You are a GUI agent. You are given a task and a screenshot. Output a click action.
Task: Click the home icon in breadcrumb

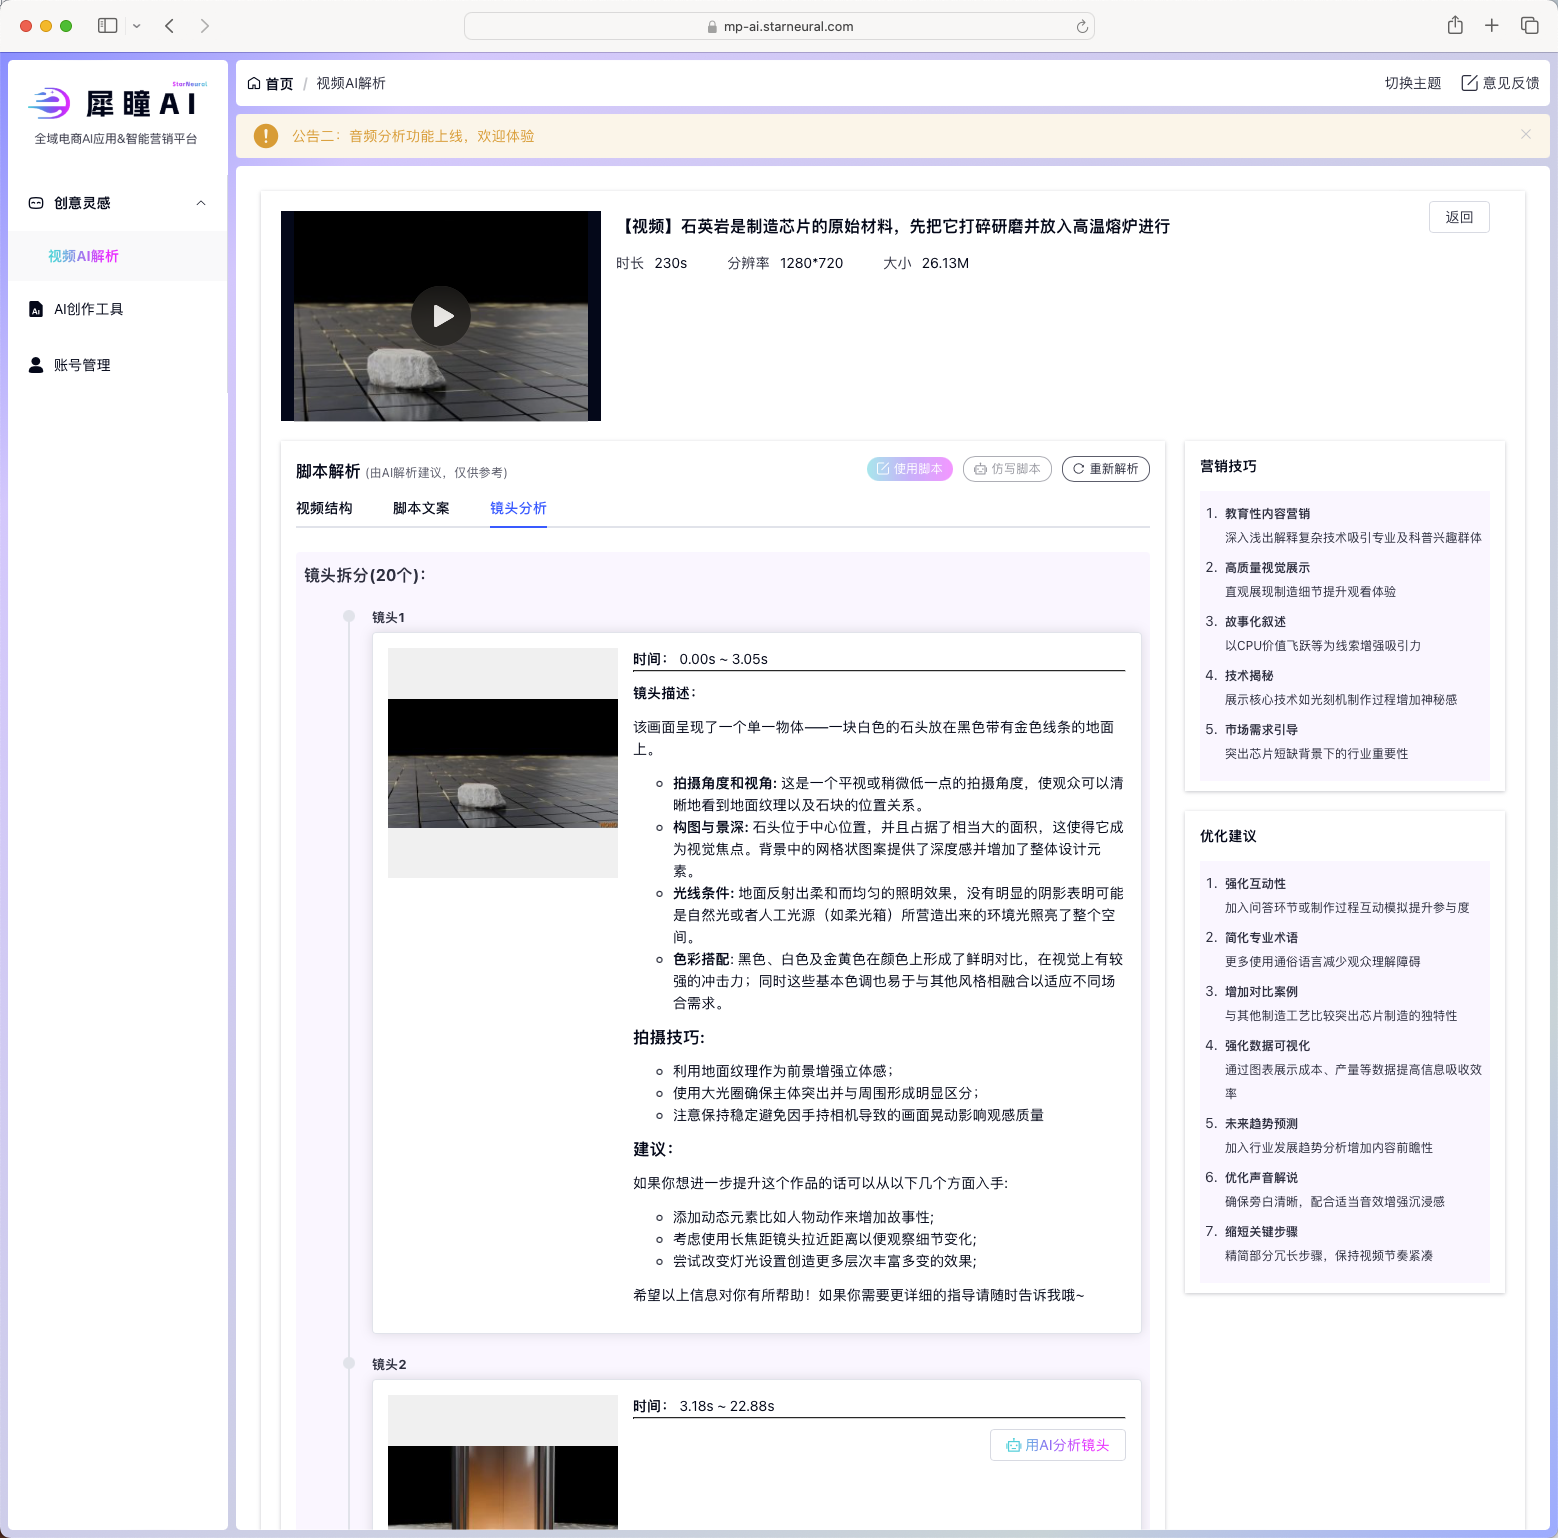point(254,83)
